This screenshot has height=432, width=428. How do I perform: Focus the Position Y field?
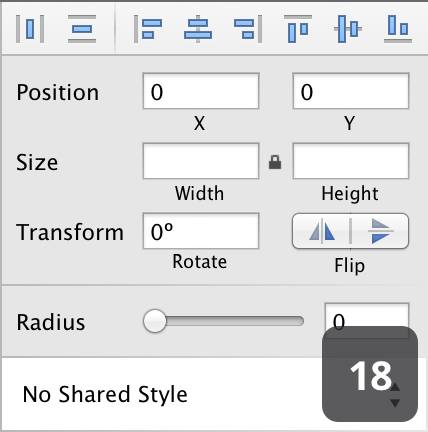coord(351,91)
